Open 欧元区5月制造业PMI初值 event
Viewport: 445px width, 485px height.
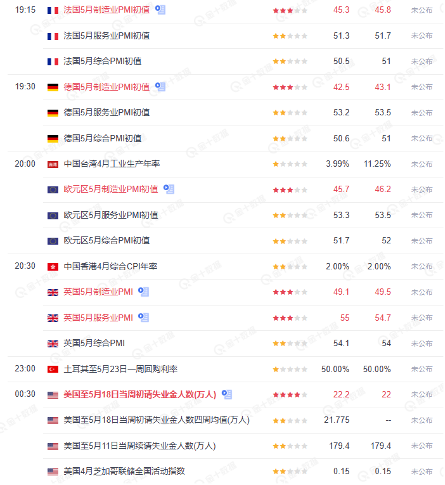click(111, 189)
